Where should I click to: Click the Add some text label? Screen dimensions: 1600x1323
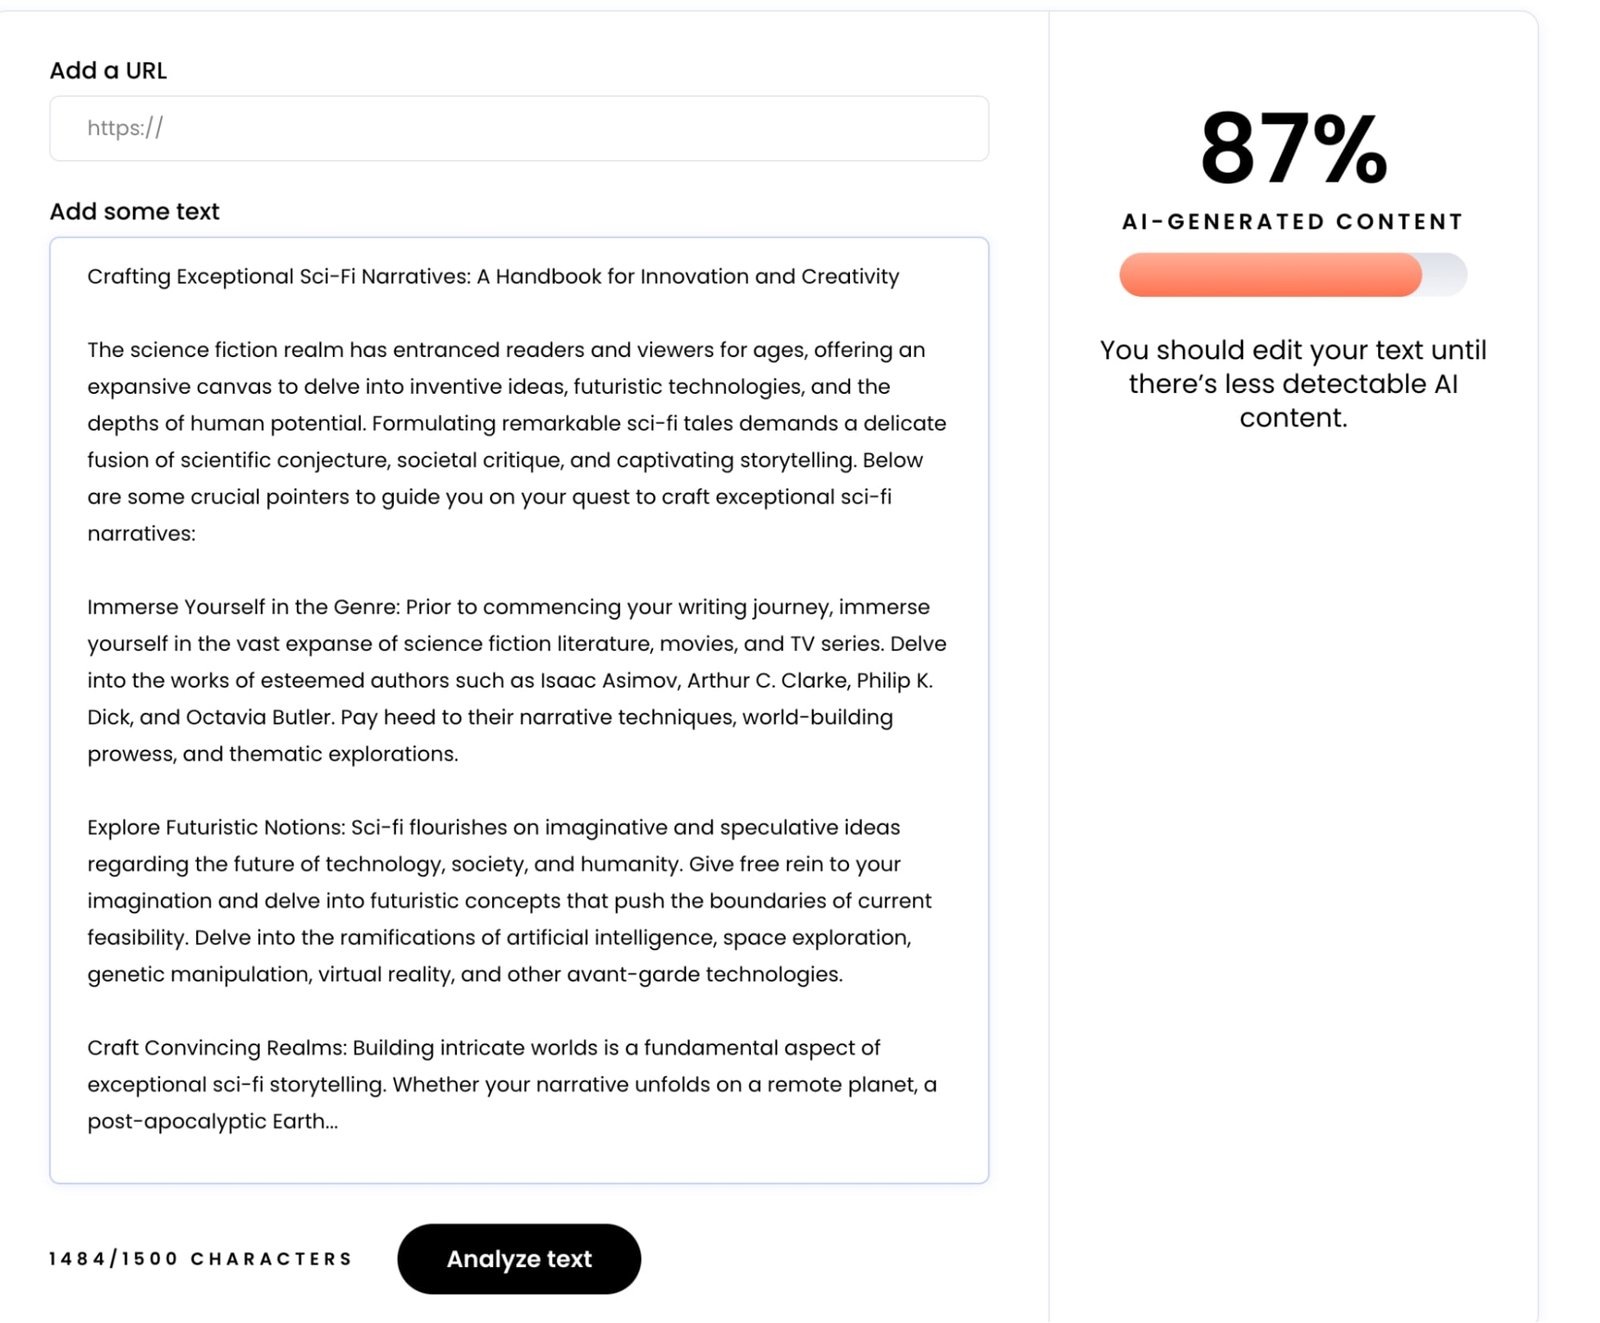(x=134, y=212)
